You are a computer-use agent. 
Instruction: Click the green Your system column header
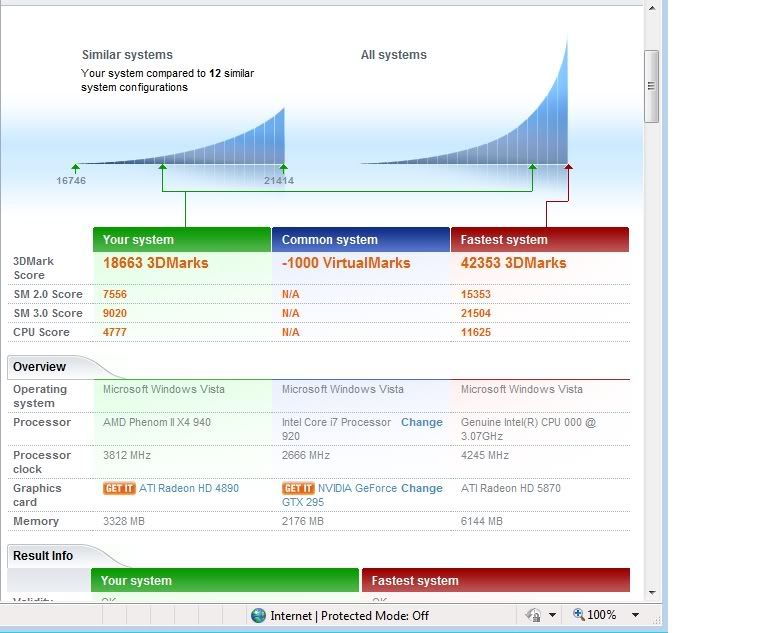pyautogui.click(x=181, y=240)
